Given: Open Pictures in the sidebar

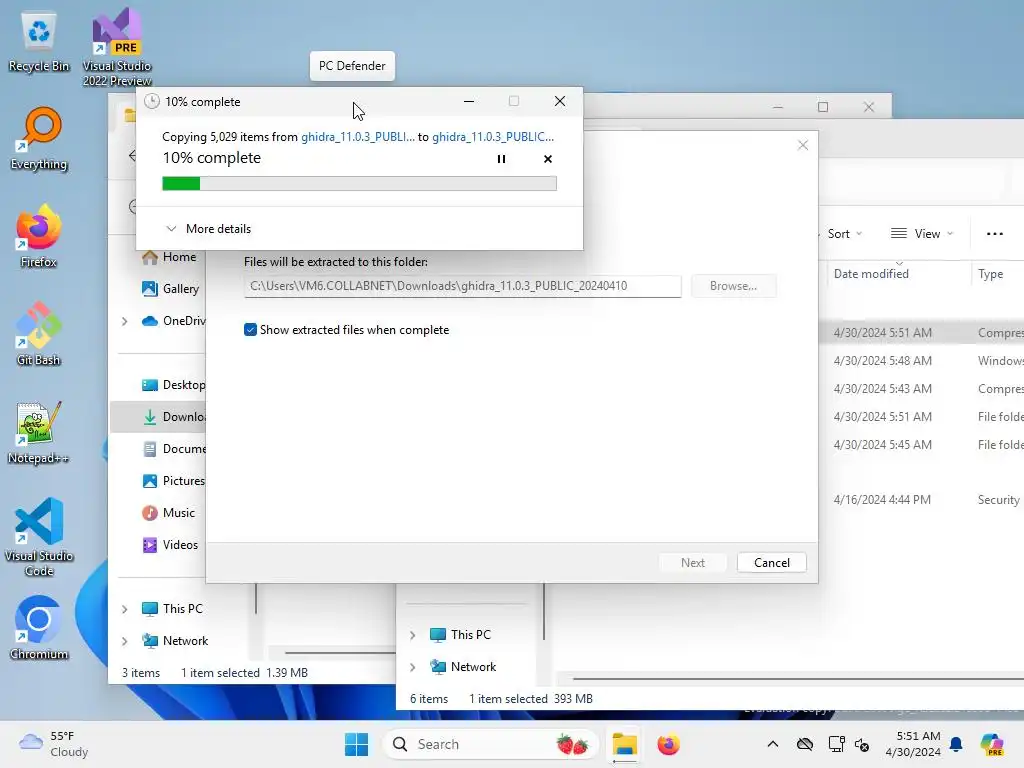Looking at the screenshot, I should click(x=174, y=481).
